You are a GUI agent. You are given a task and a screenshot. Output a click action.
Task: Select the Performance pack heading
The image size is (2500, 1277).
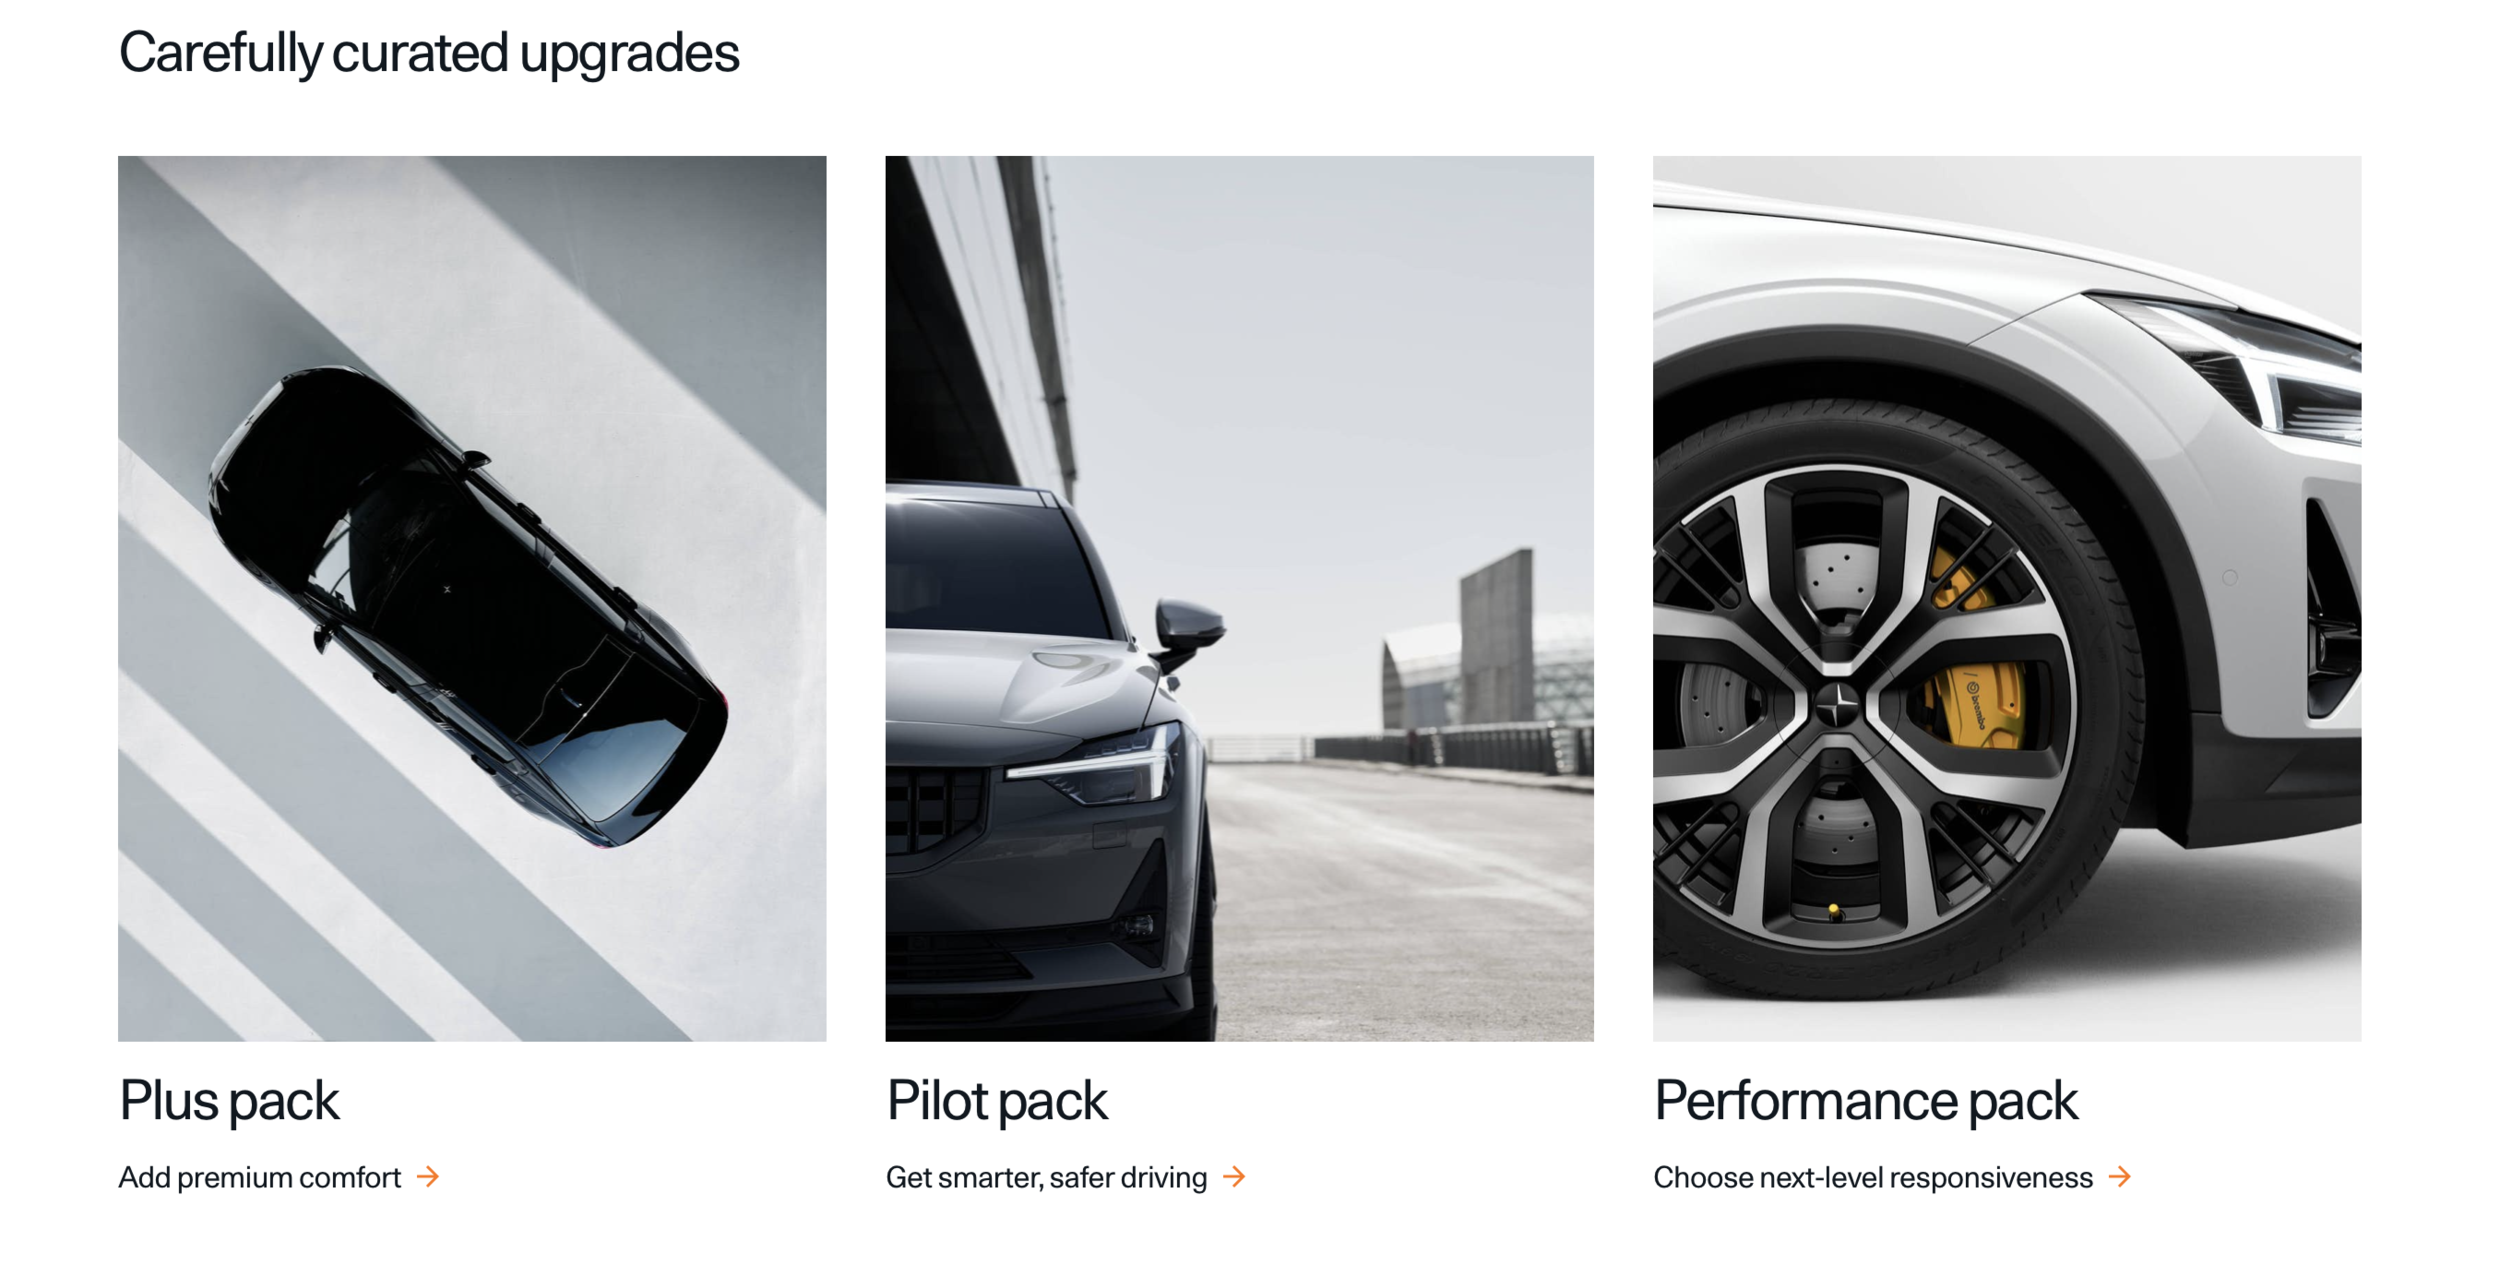[1866, 1102]
